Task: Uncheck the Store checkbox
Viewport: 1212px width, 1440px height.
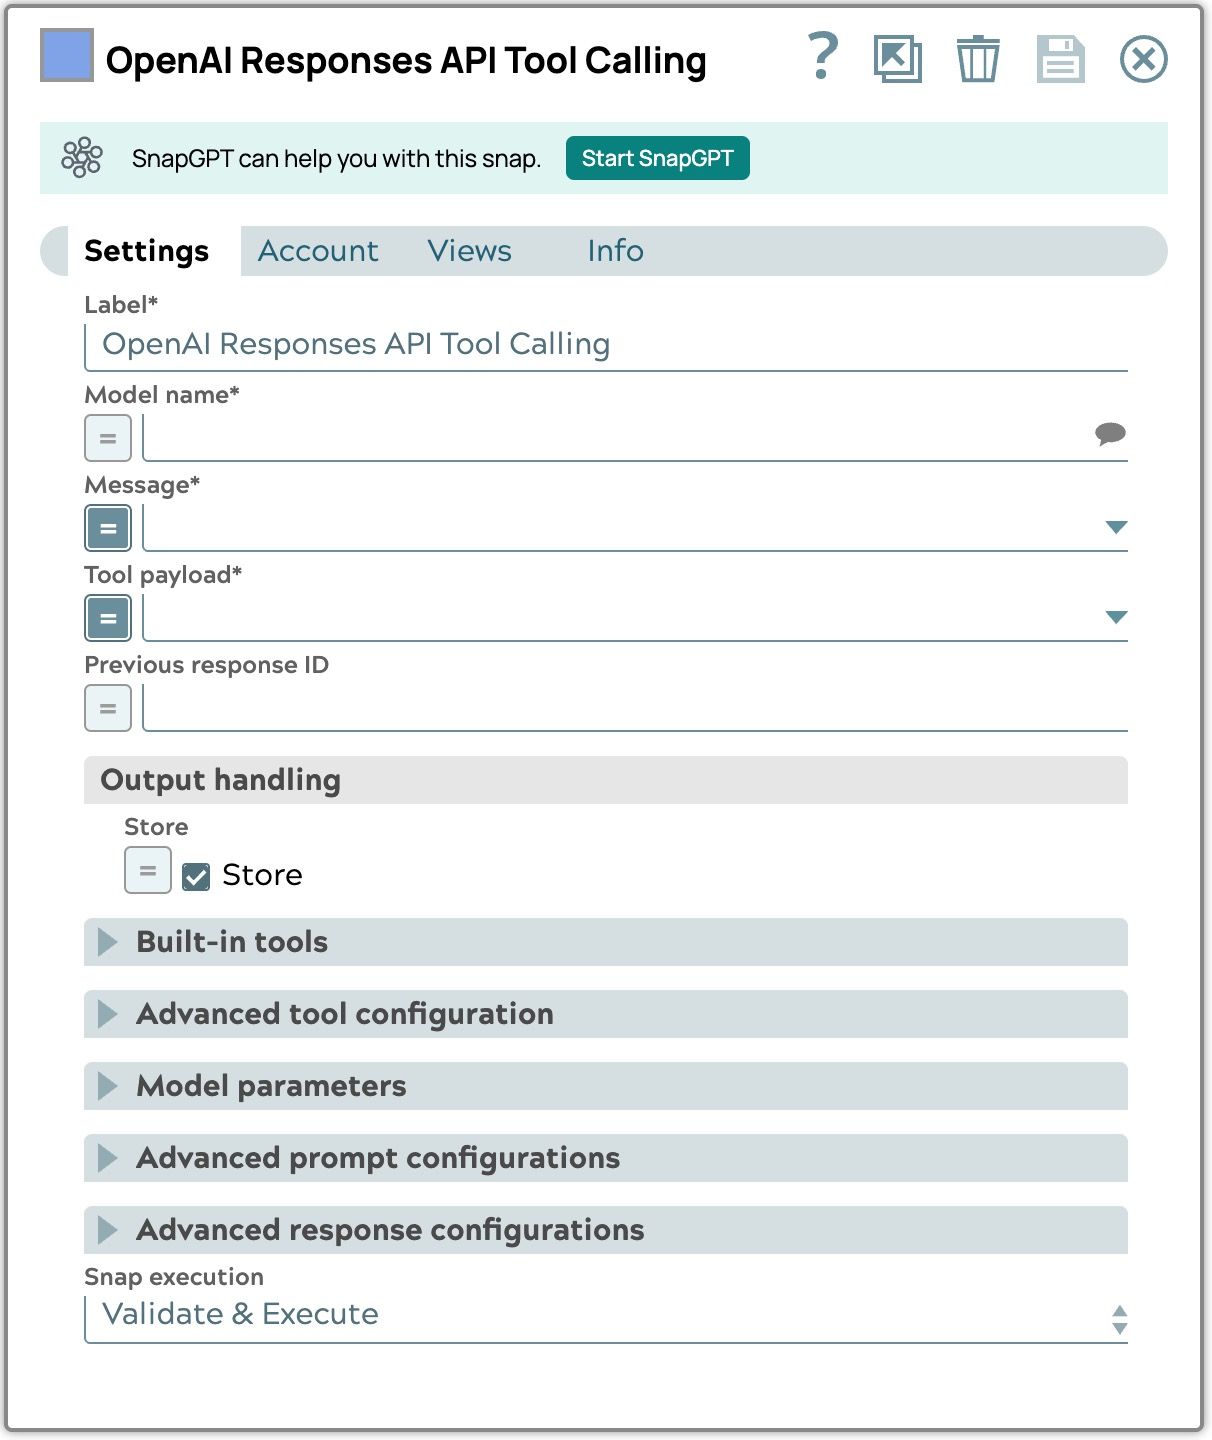Action: pos(196,876)
